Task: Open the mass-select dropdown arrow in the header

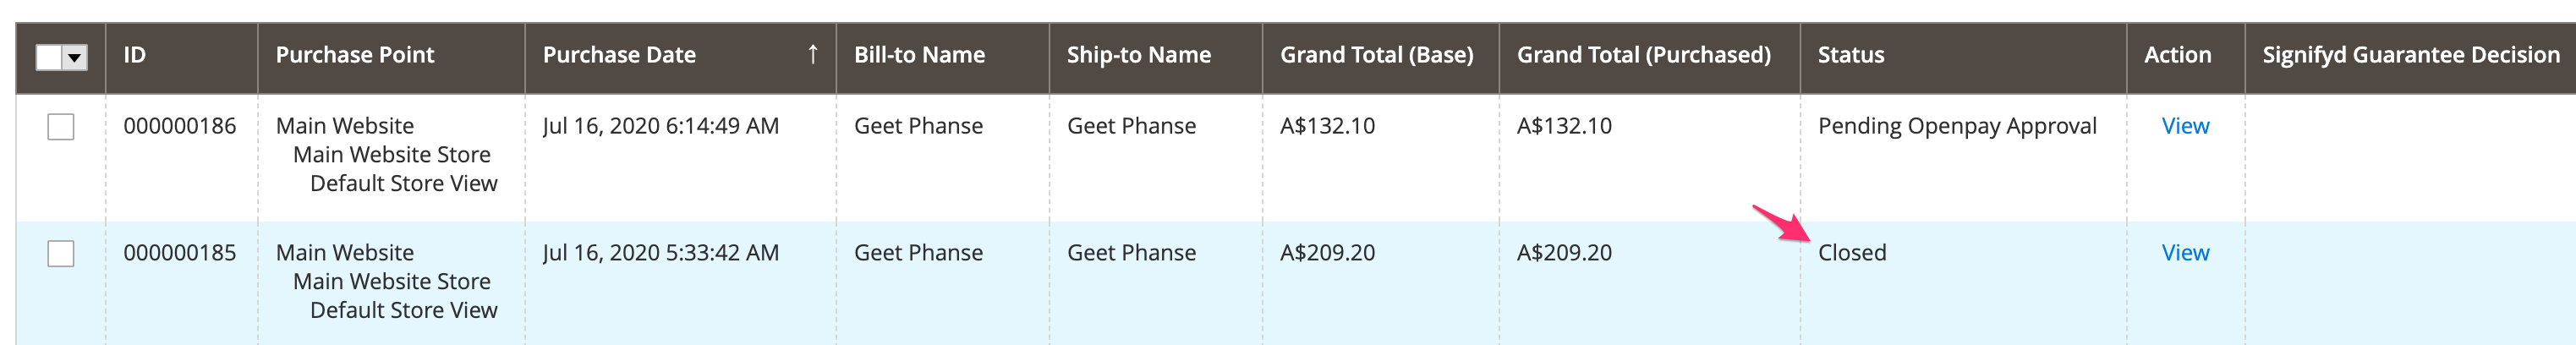Action: pyautogui.click(x=75, y=58)
